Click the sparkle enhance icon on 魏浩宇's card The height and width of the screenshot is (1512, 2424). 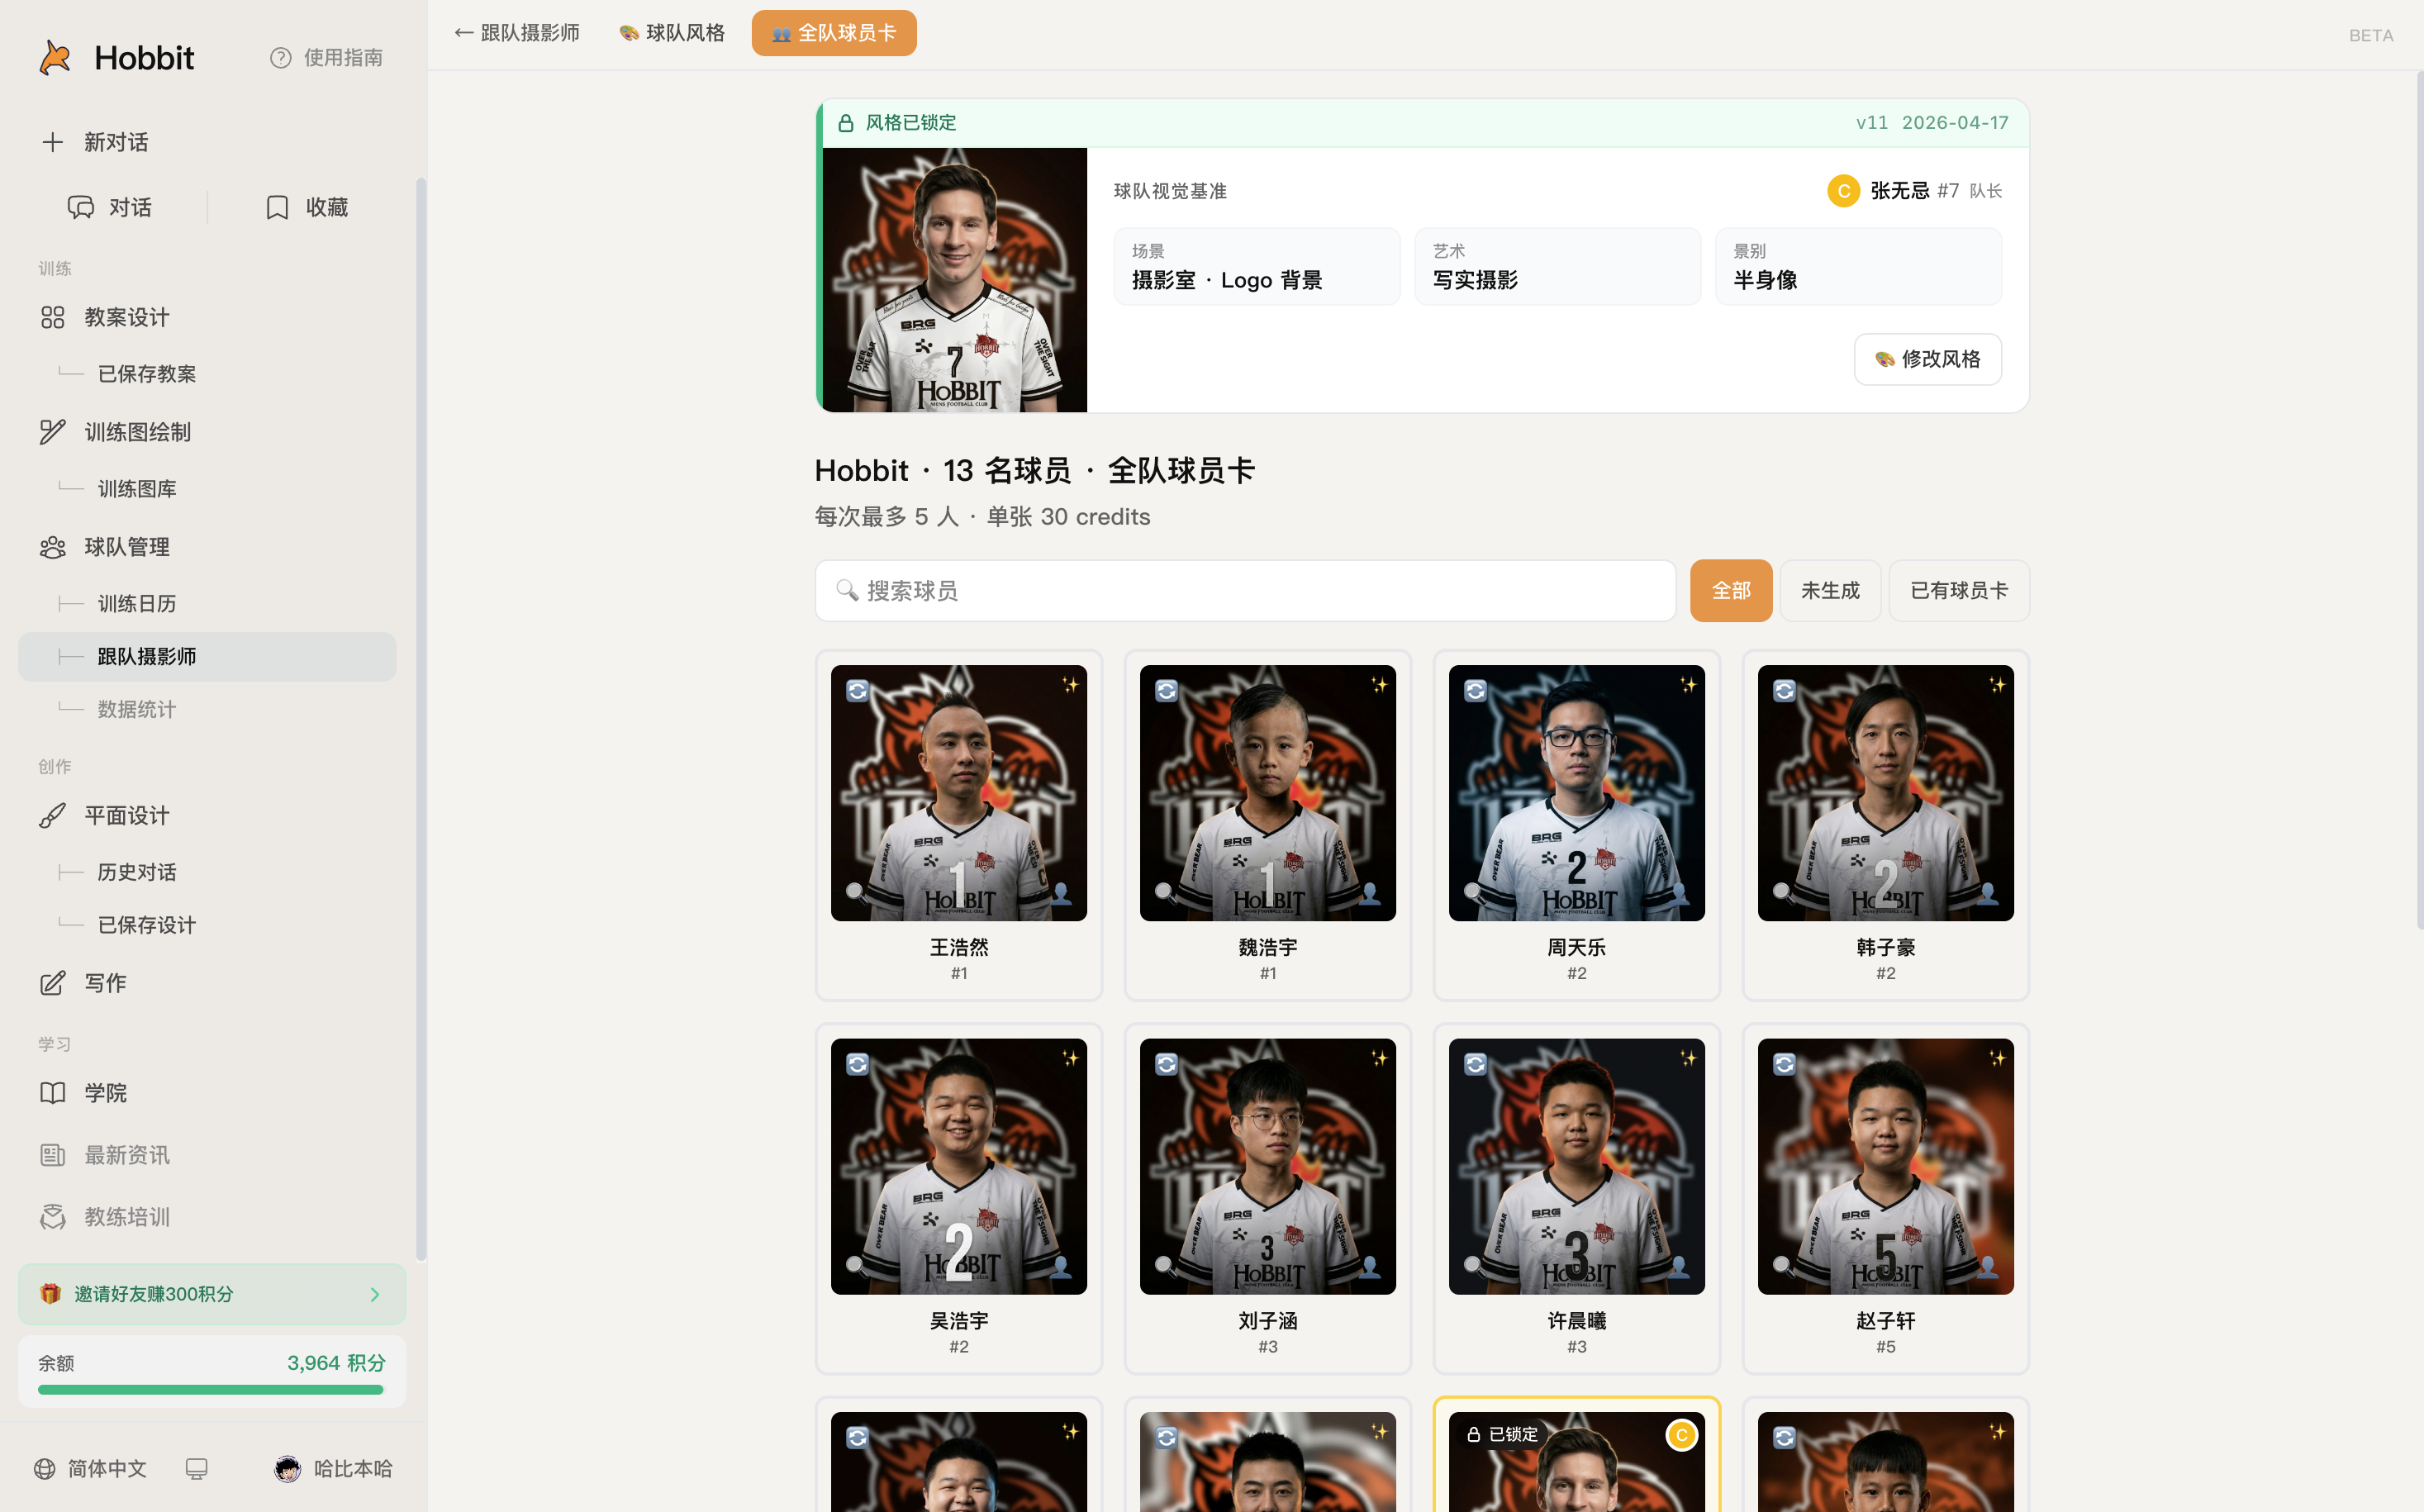(x=1379, y=686)
